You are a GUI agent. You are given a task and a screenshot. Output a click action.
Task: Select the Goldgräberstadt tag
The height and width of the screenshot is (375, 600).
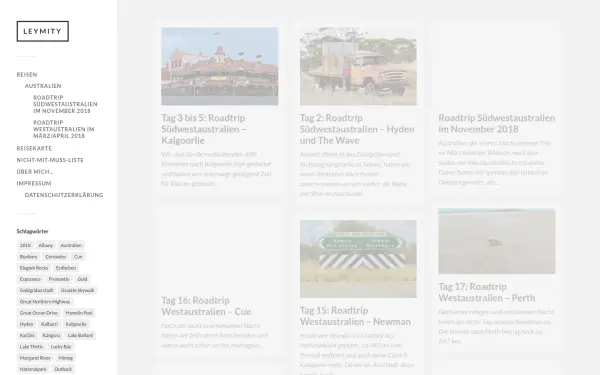point(36,290)
